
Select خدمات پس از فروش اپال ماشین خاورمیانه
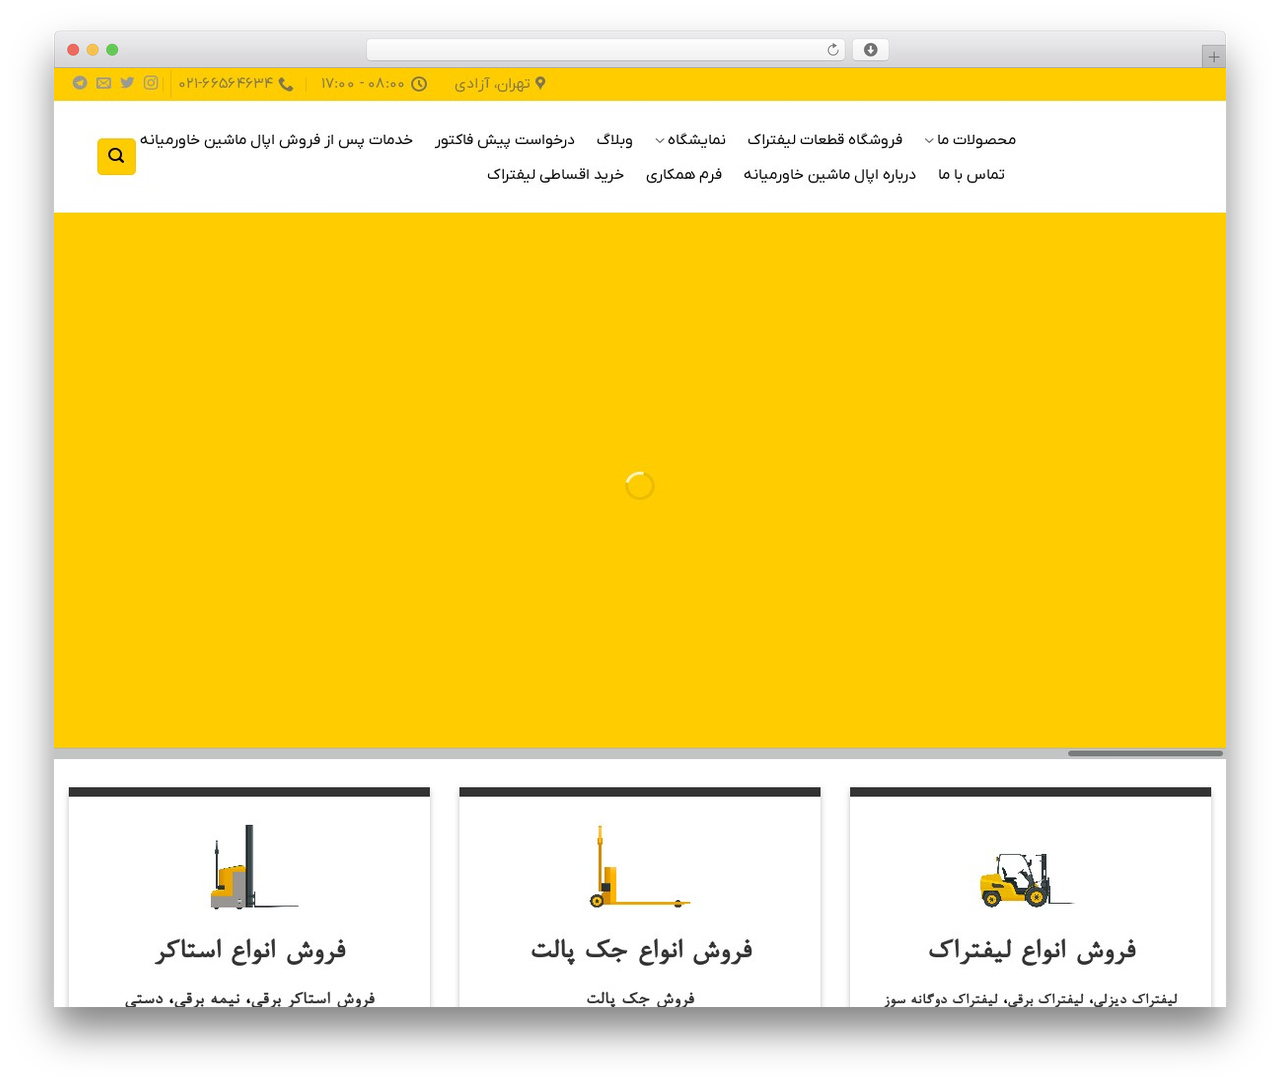276,140
